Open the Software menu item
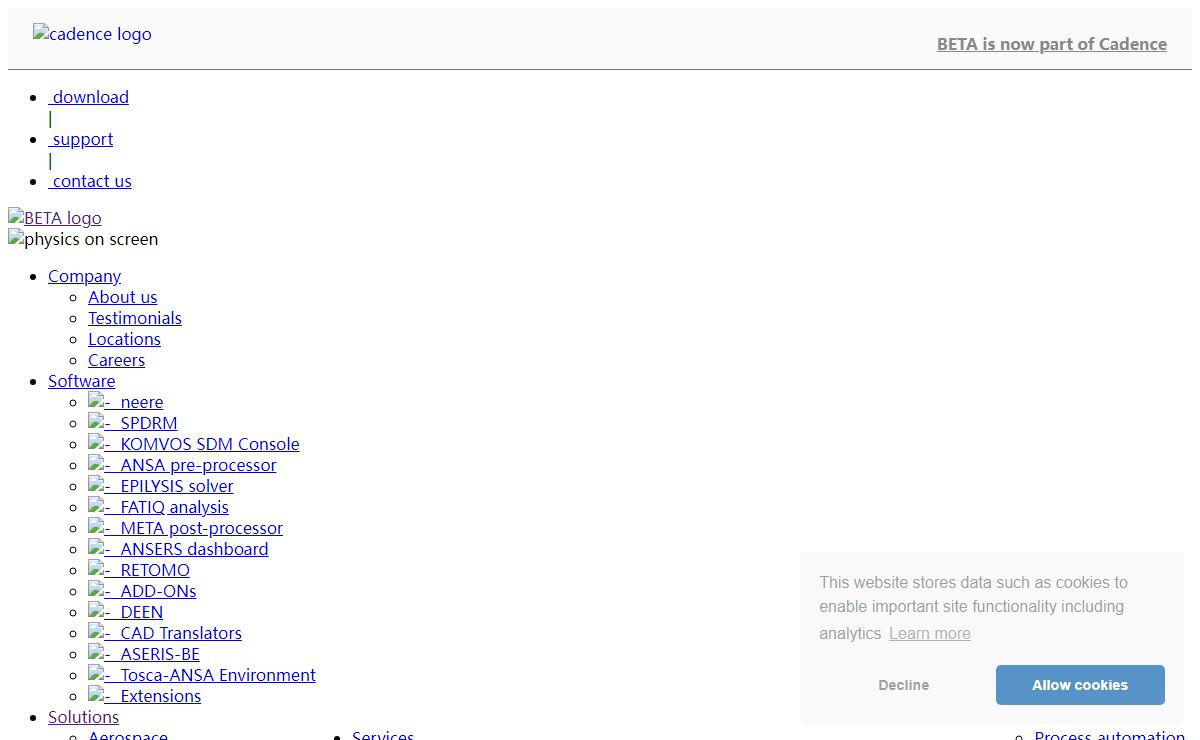 (x=81, y=381)
